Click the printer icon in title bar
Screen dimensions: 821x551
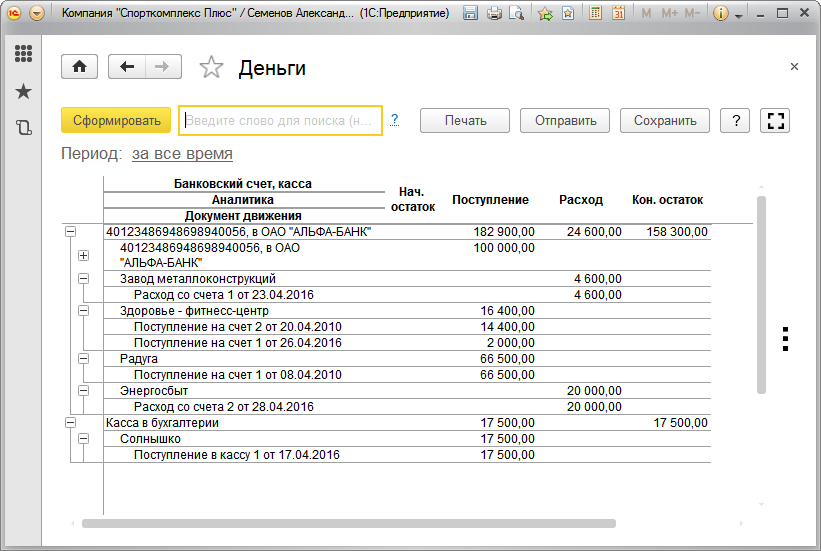click(494, 14)
